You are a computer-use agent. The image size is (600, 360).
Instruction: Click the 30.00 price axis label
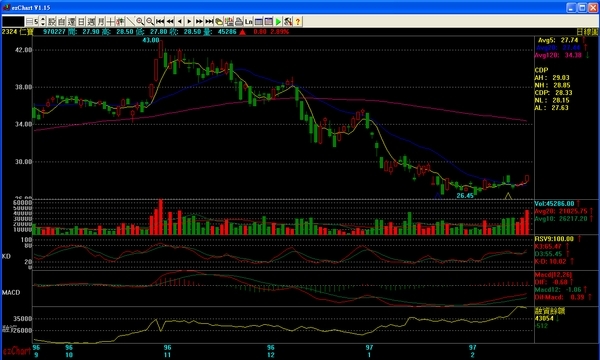click(23, 161)
